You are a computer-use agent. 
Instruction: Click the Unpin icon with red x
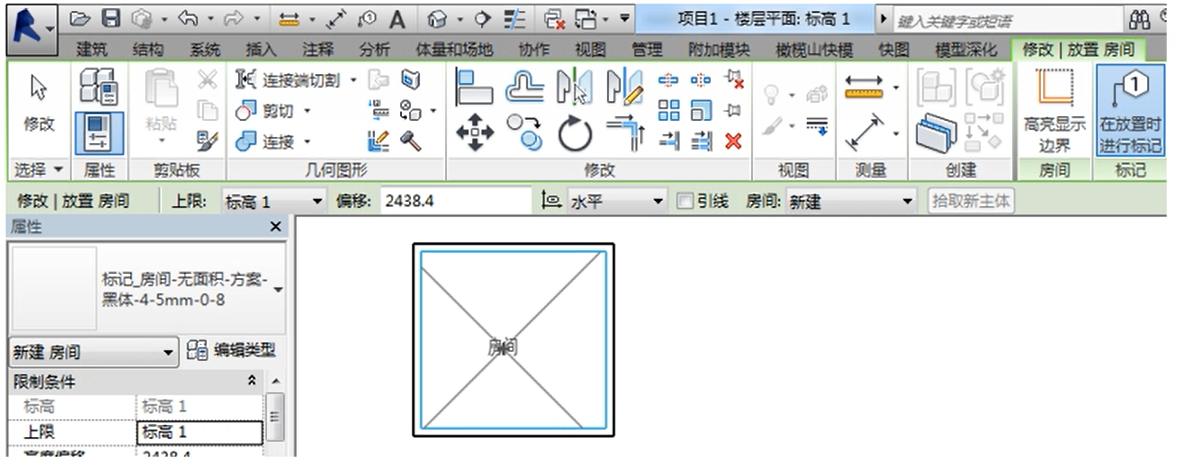734,79
